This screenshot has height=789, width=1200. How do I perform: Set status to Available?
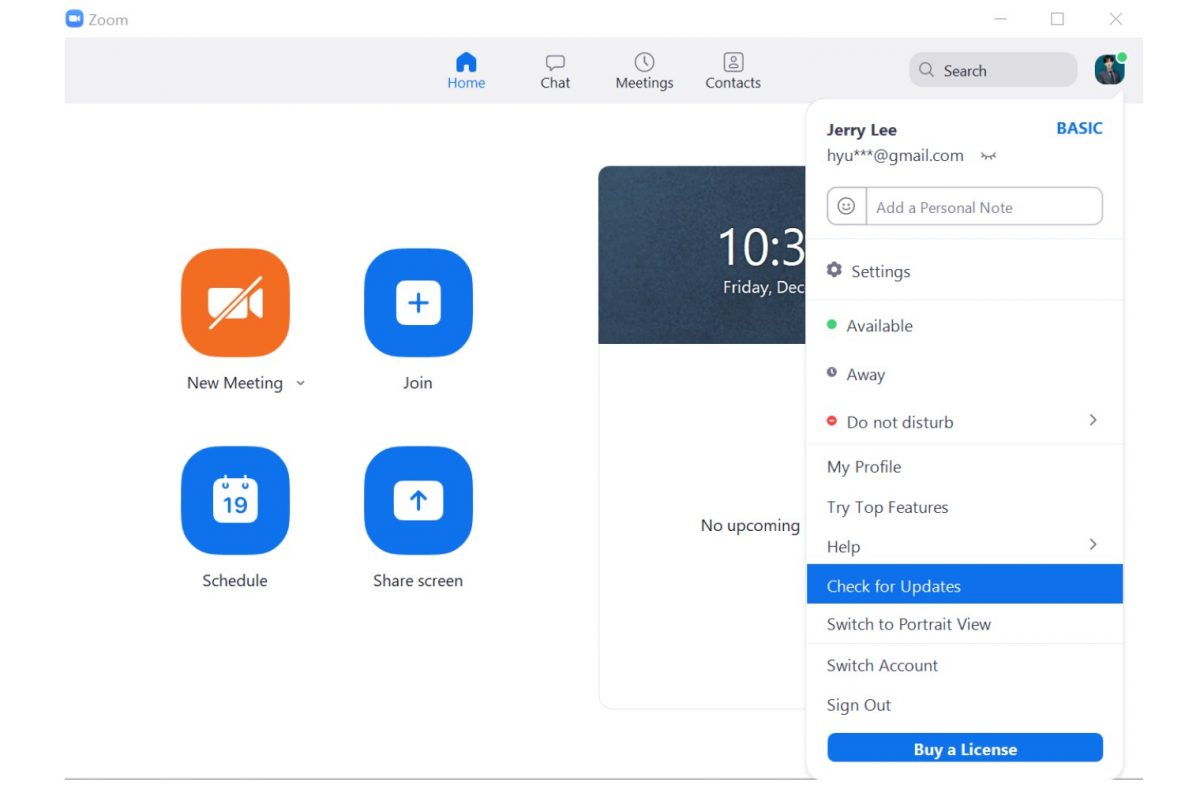pyautogui.click(x=879, y=326)
